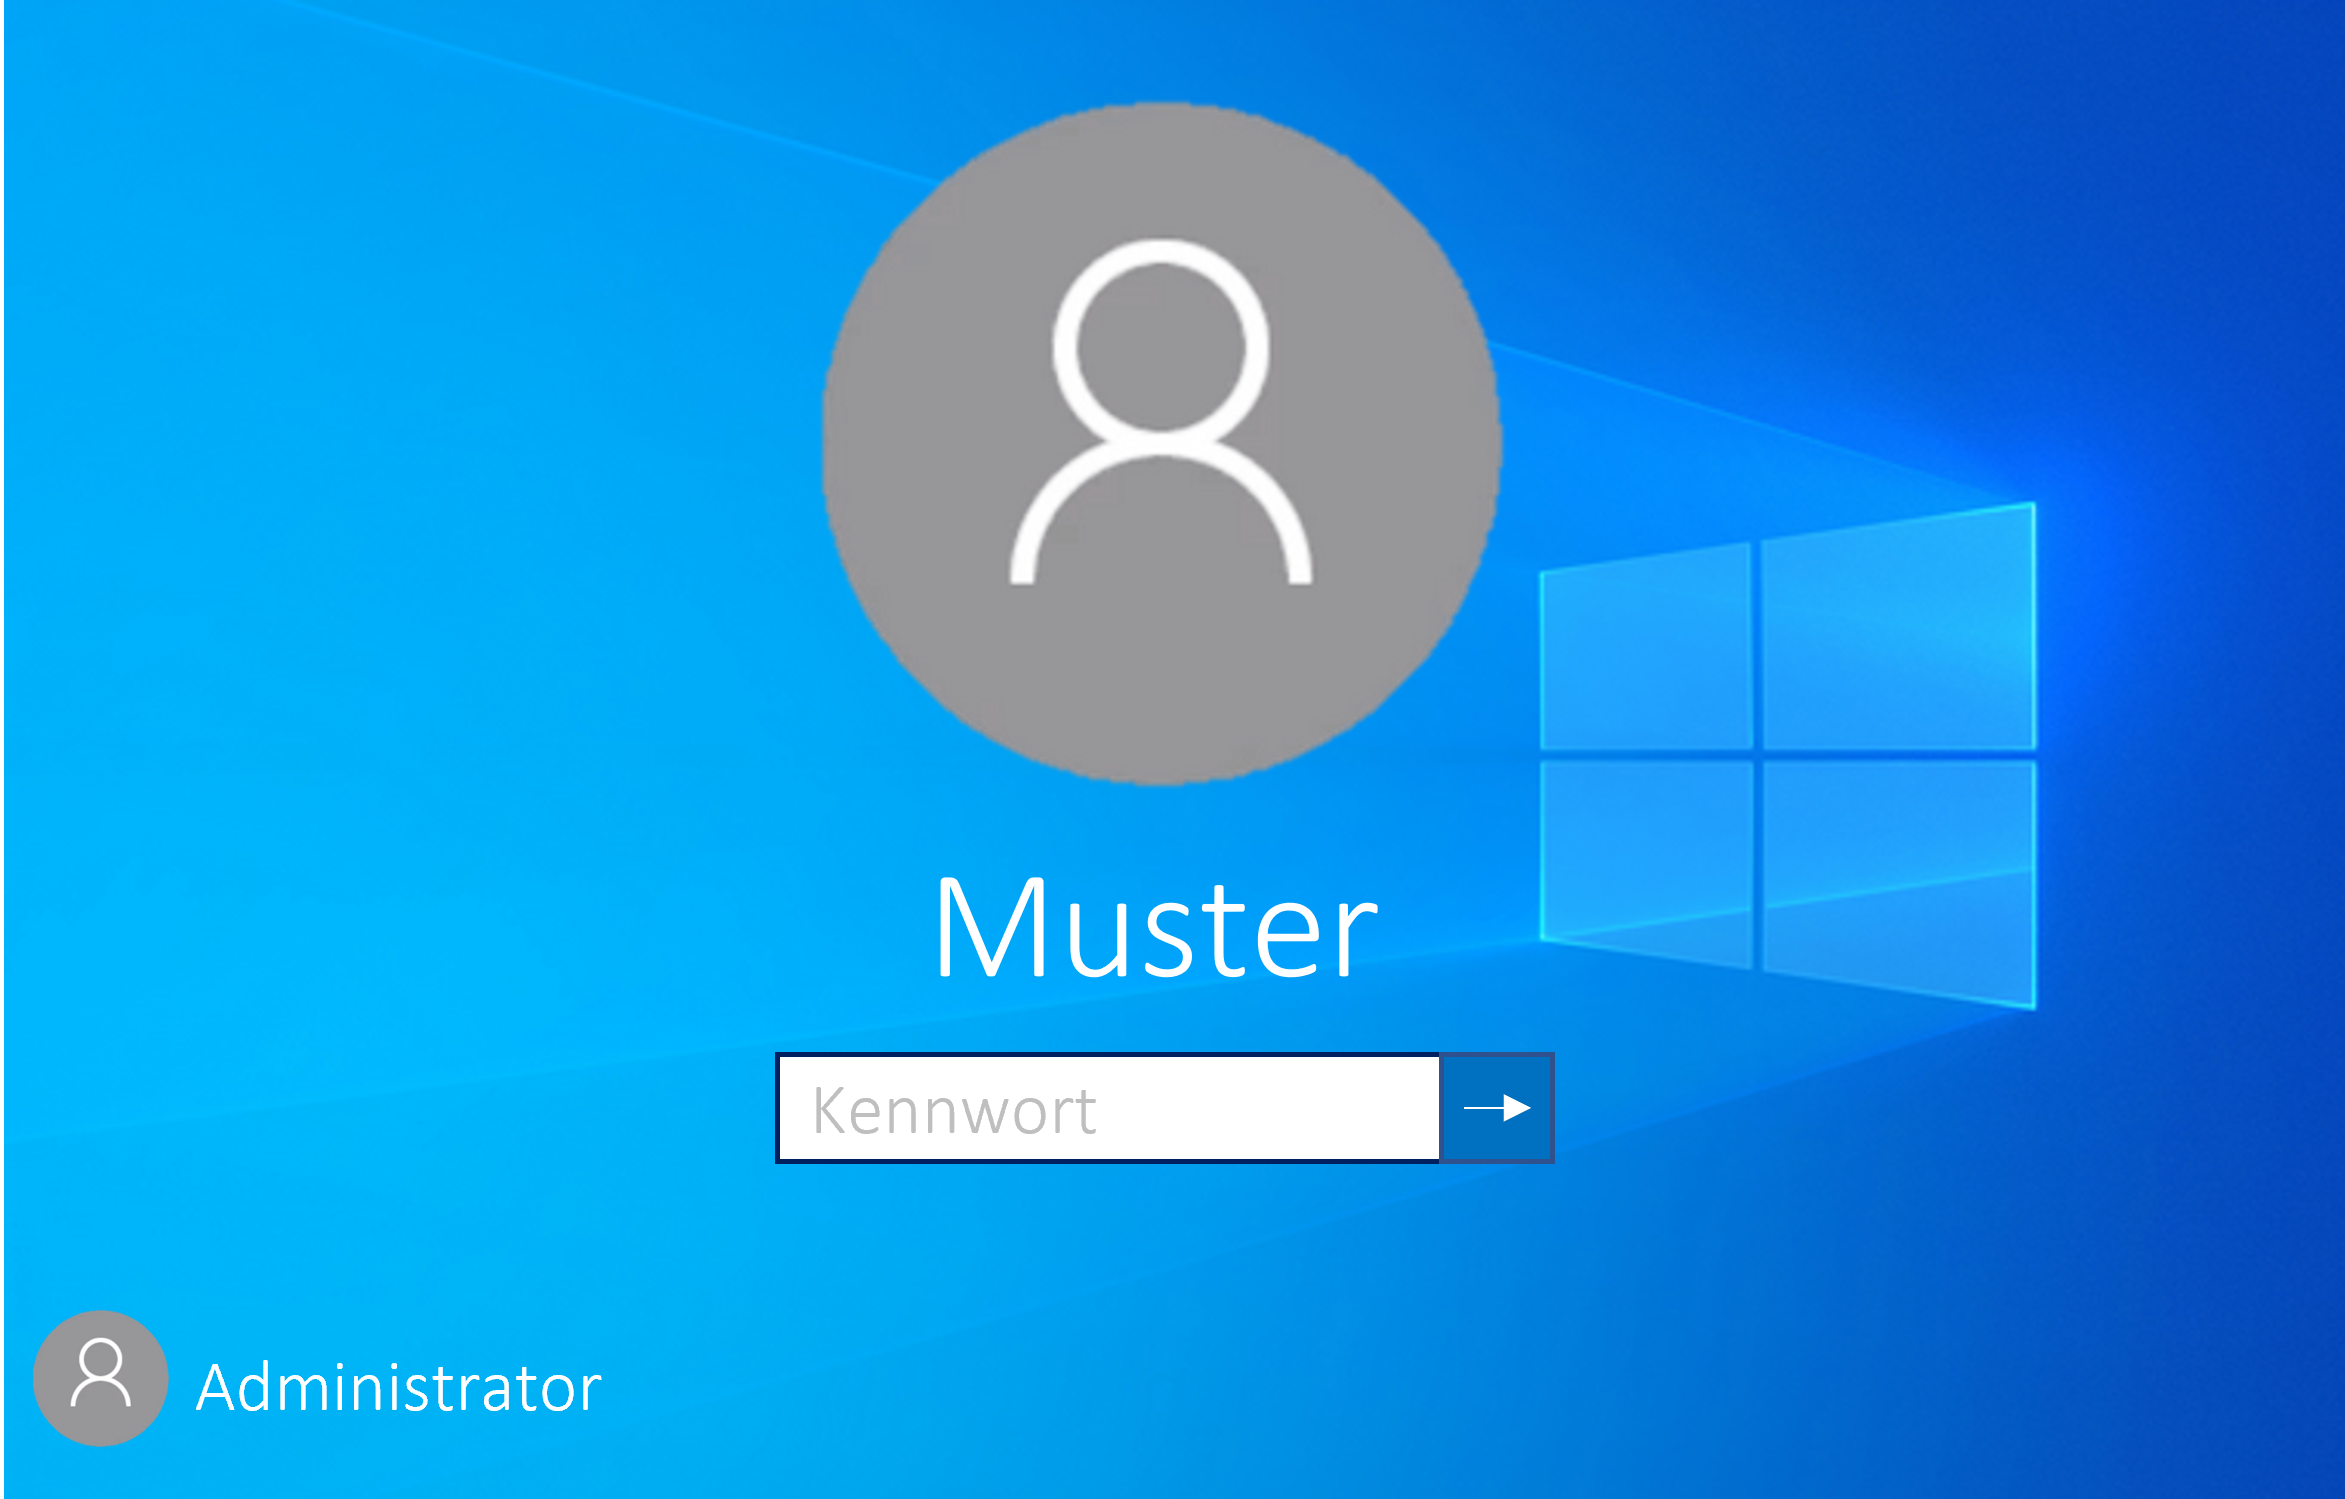Click the small Administrator avatar icon
This screenshot has height=1499, width=2345.
coord(100,1378)
